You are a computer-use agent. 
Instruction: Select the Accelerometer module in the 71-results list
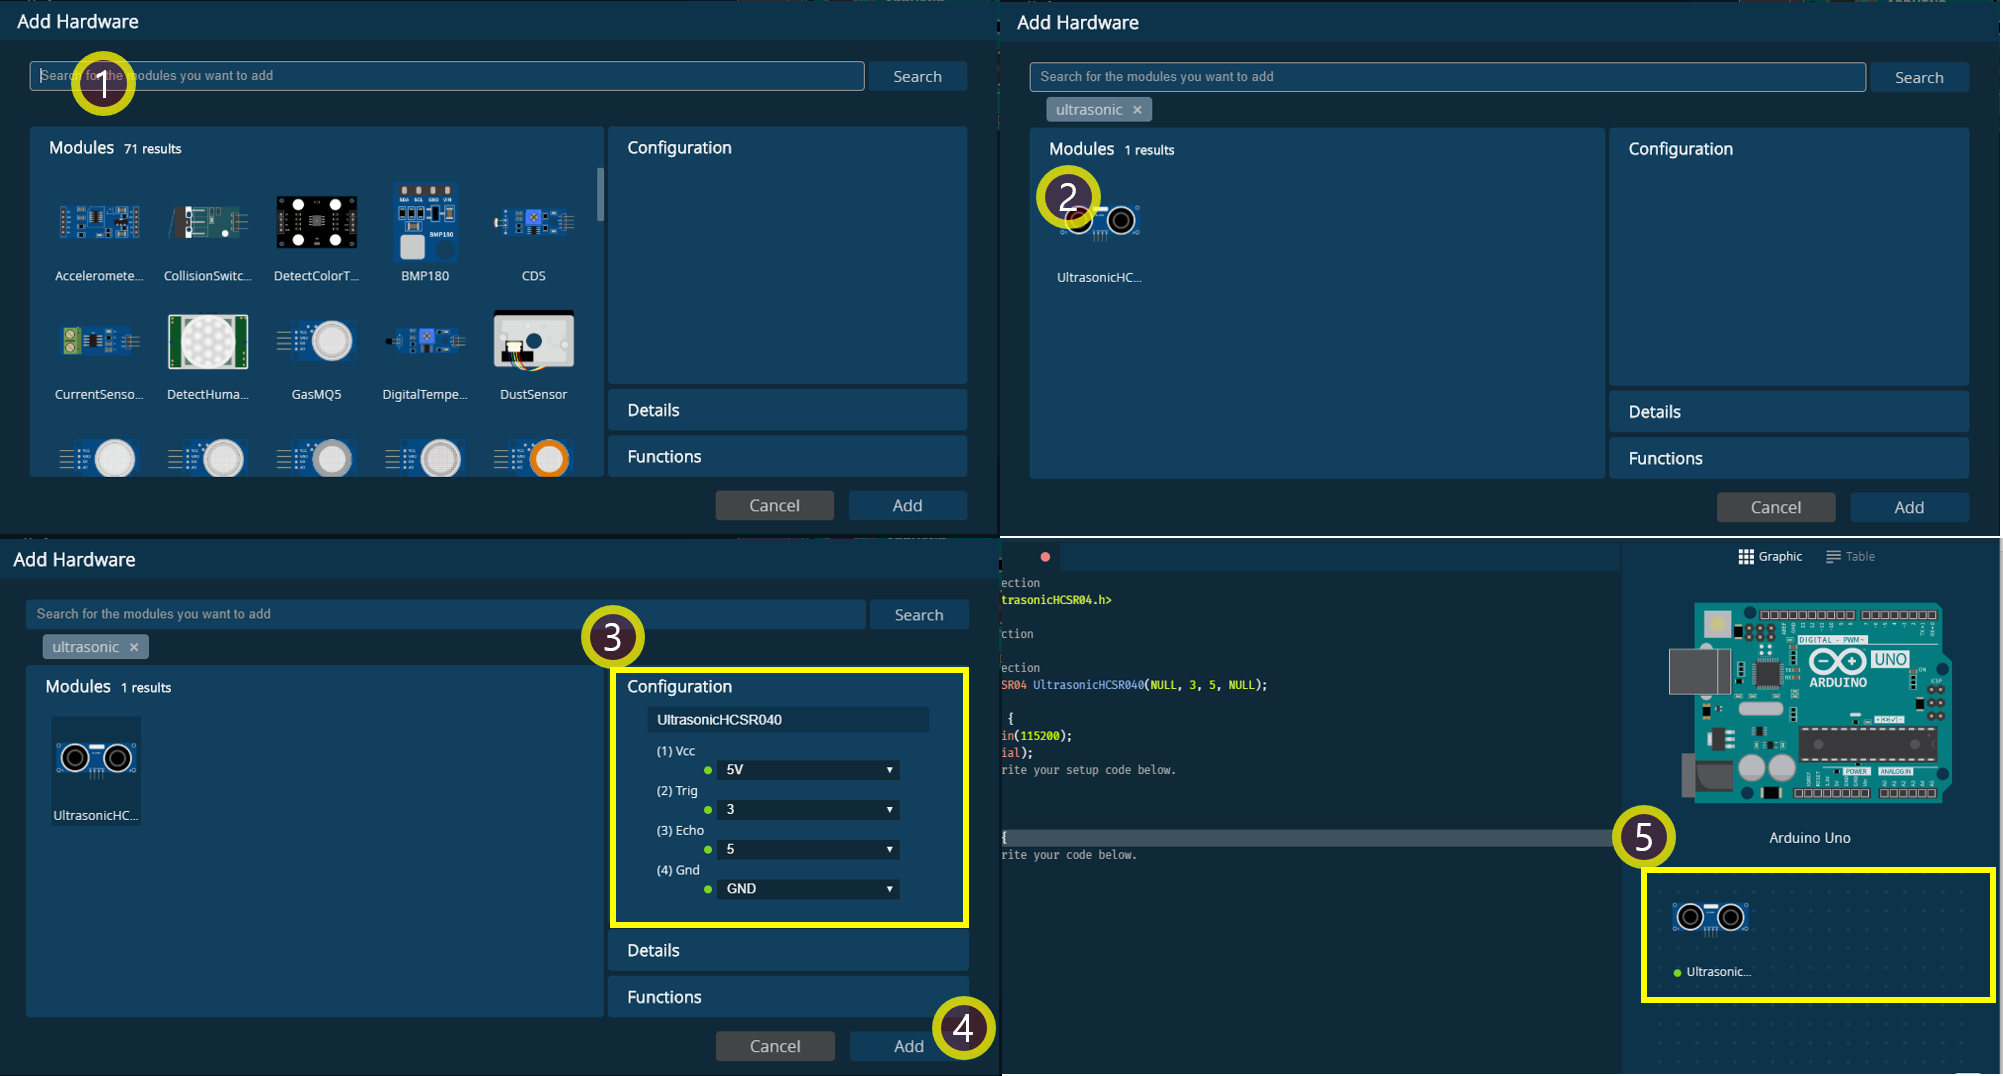(x=99, y=222)
